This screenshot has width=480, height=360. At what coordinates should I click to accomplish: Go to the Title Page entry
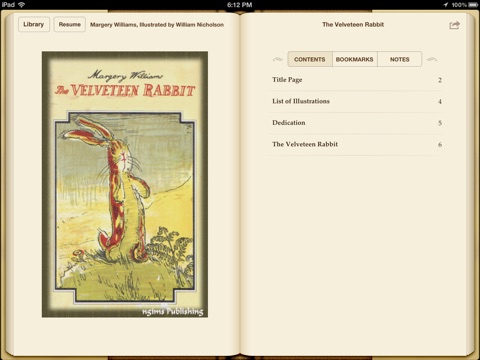click(x=357, y=80)
